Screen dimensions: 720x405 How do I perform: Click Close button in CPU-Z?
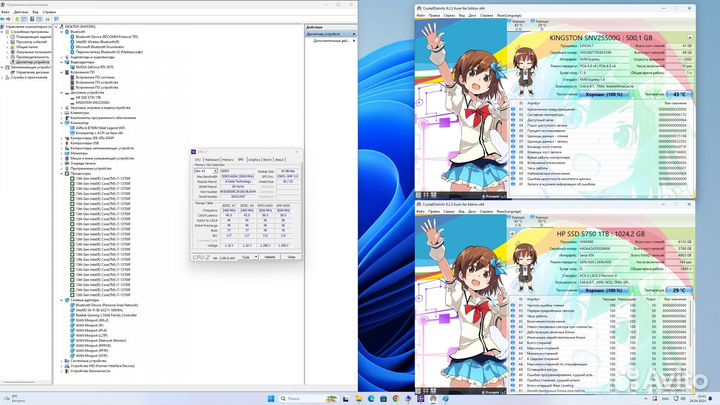(x=291, y=257)
